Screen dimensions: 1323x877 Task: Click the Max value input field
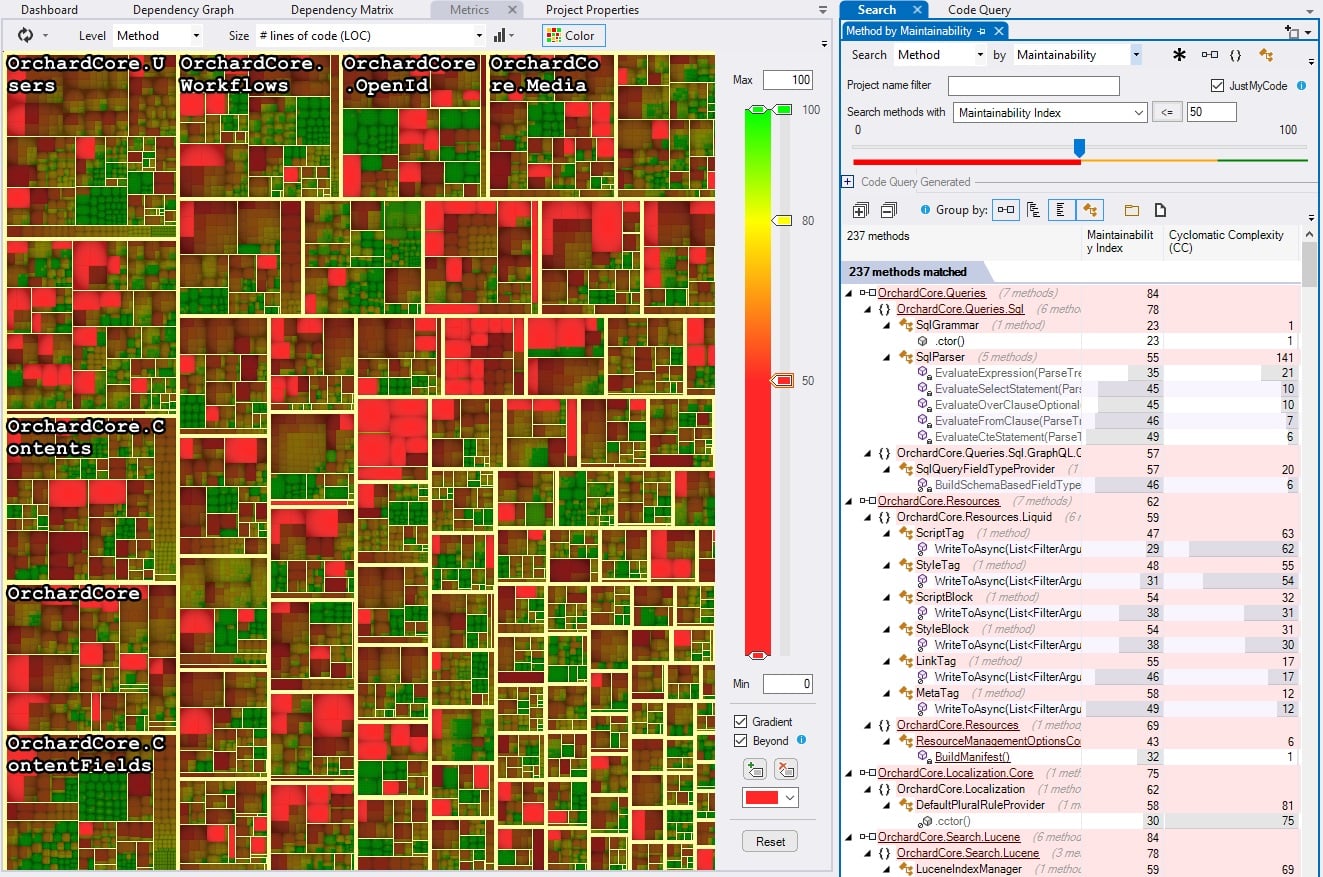click(788, 80)
